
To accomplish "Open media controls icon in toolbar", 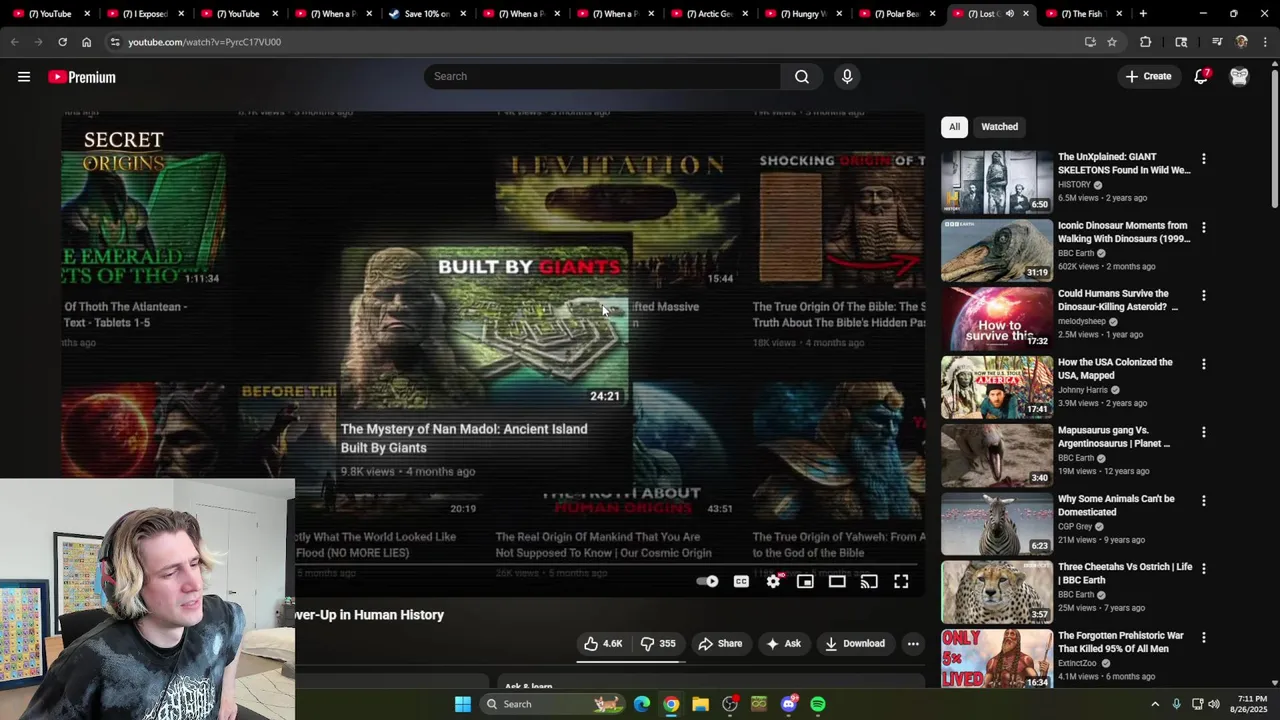I will coord(1217,42).
